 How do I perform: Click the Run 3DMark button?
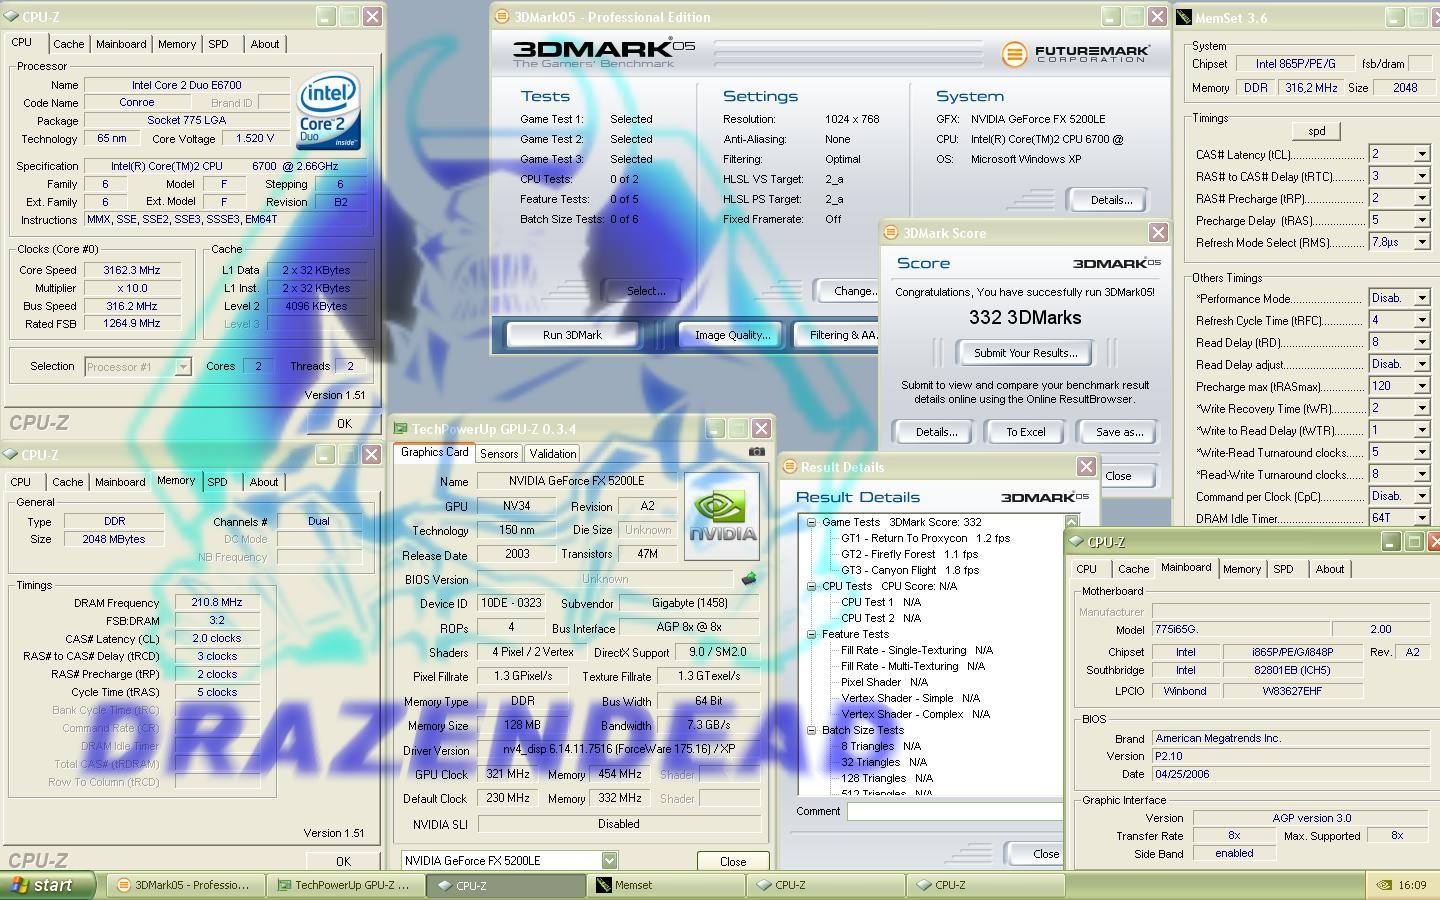[572, 335]
